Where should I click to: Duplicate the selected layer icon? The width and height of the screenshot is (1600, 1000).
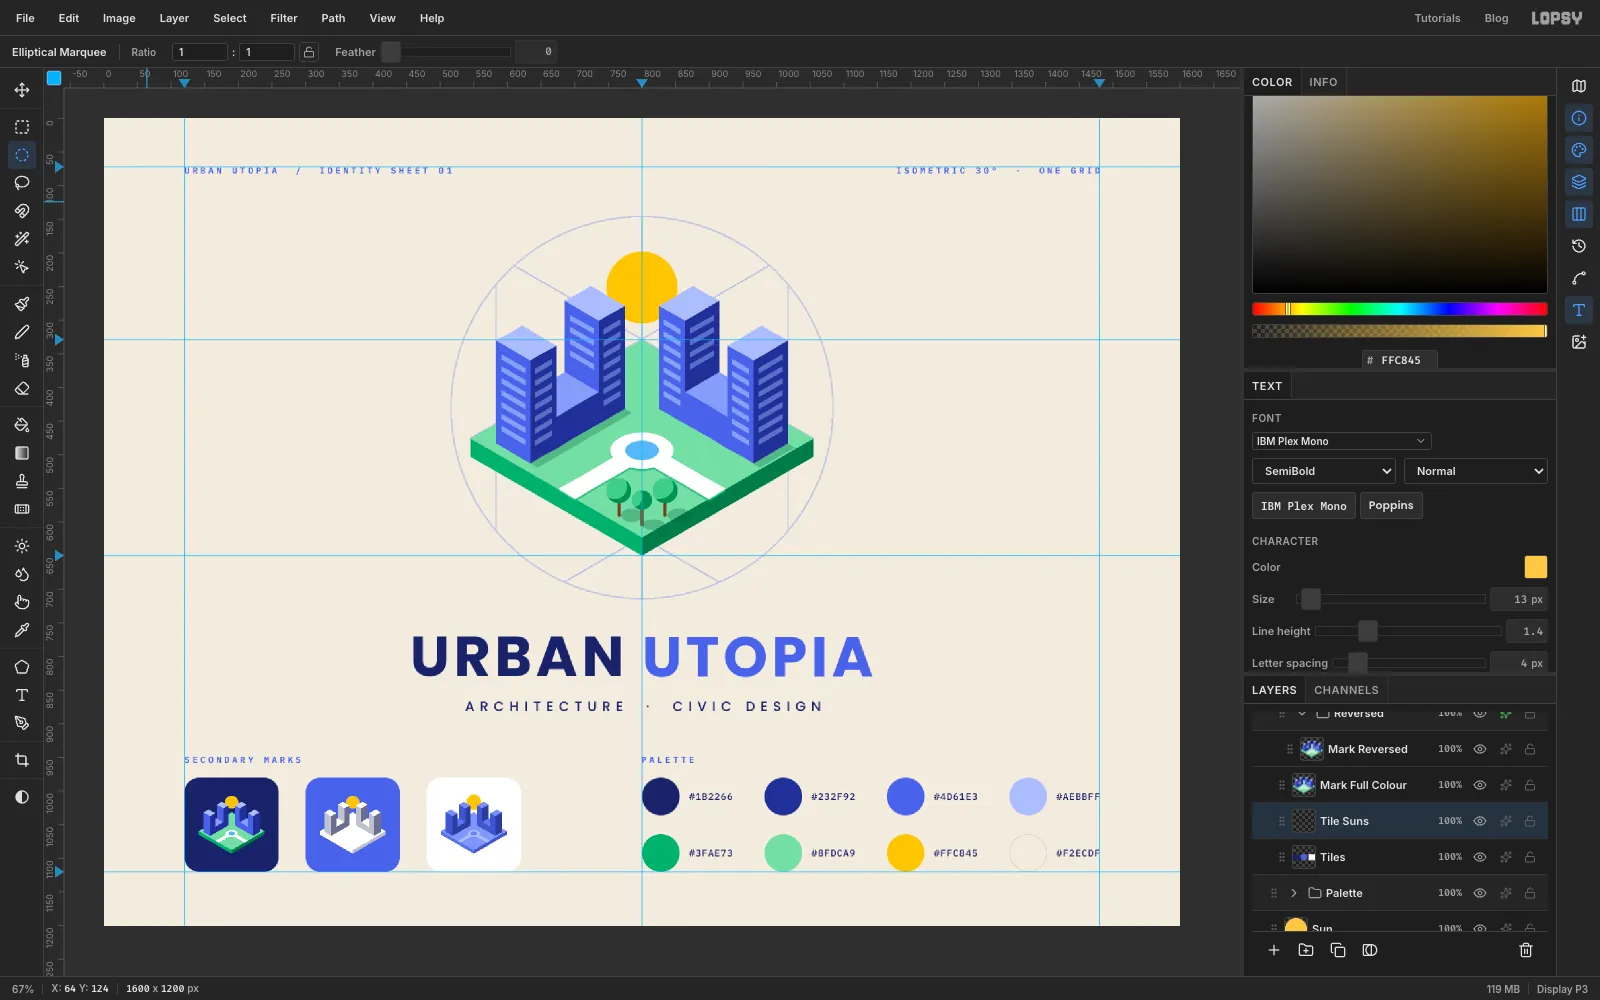[x=1338, y=950]
